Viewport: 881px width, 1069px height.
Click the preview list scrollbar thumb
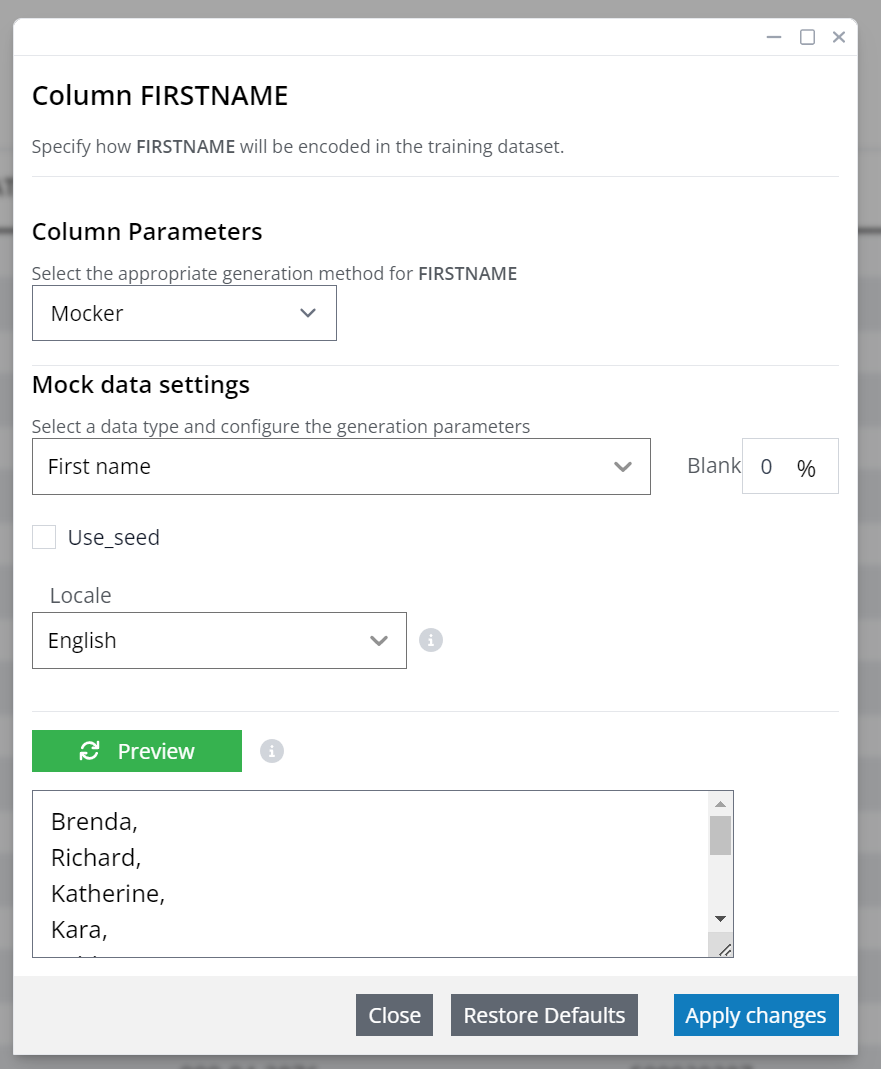[x=720, y=835]
